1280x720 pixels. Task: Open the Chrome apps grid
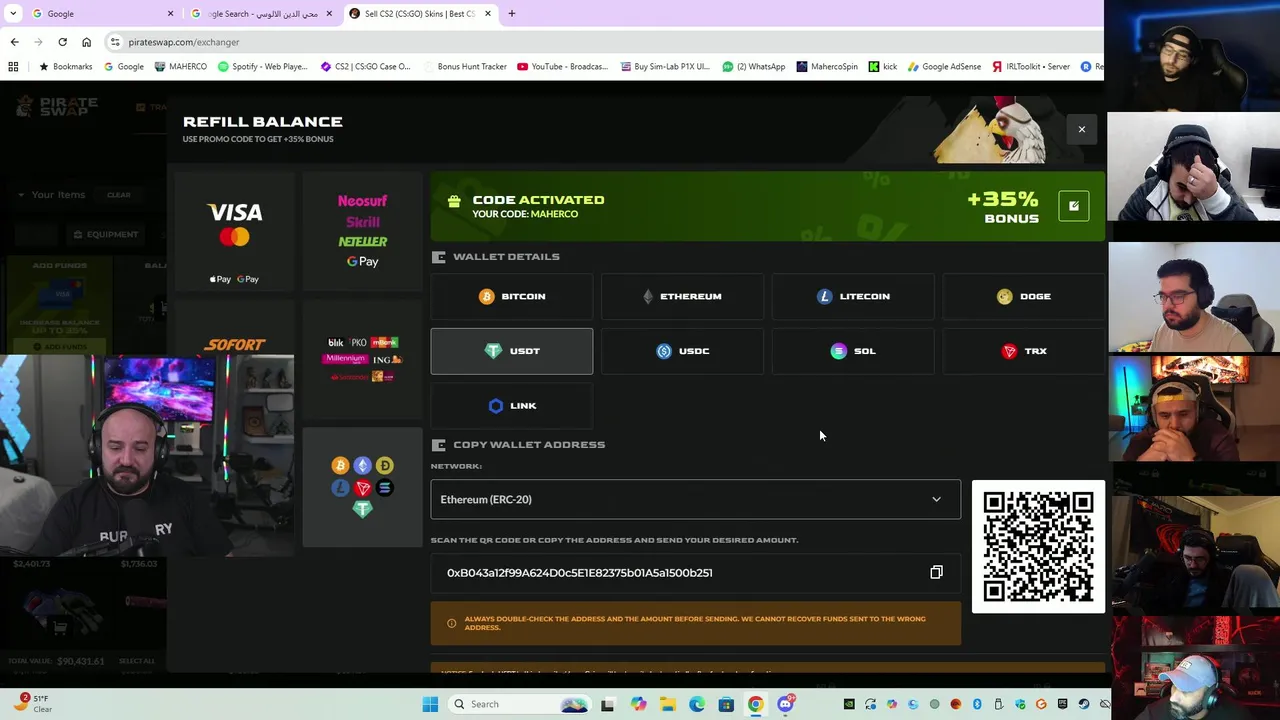[x=13, y=67]
